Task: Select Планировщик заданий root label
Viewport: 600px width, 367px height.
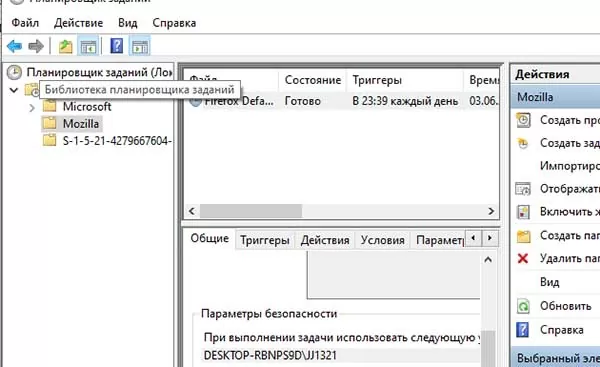Action: 99,72
